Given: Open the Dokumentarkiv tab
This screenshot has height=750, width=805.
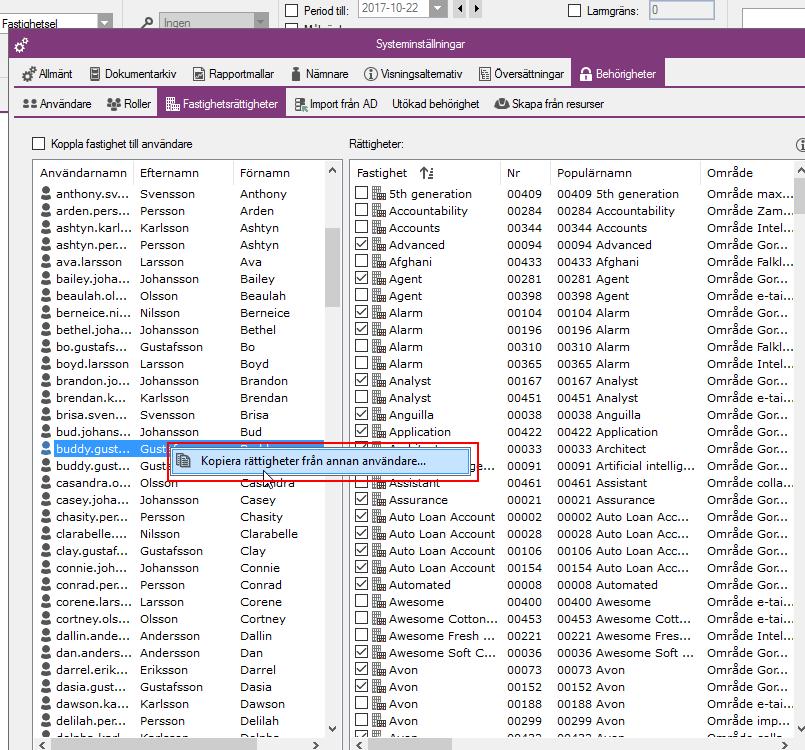Looking at the screenshot, I should coord(133,74).
